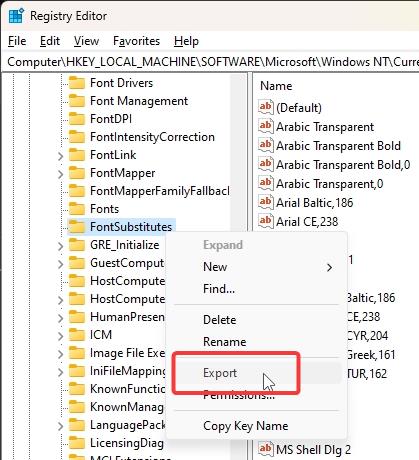Click the KnownManag folder icon
This screenshot has width=419, height=460.
[x=77, y=407]
